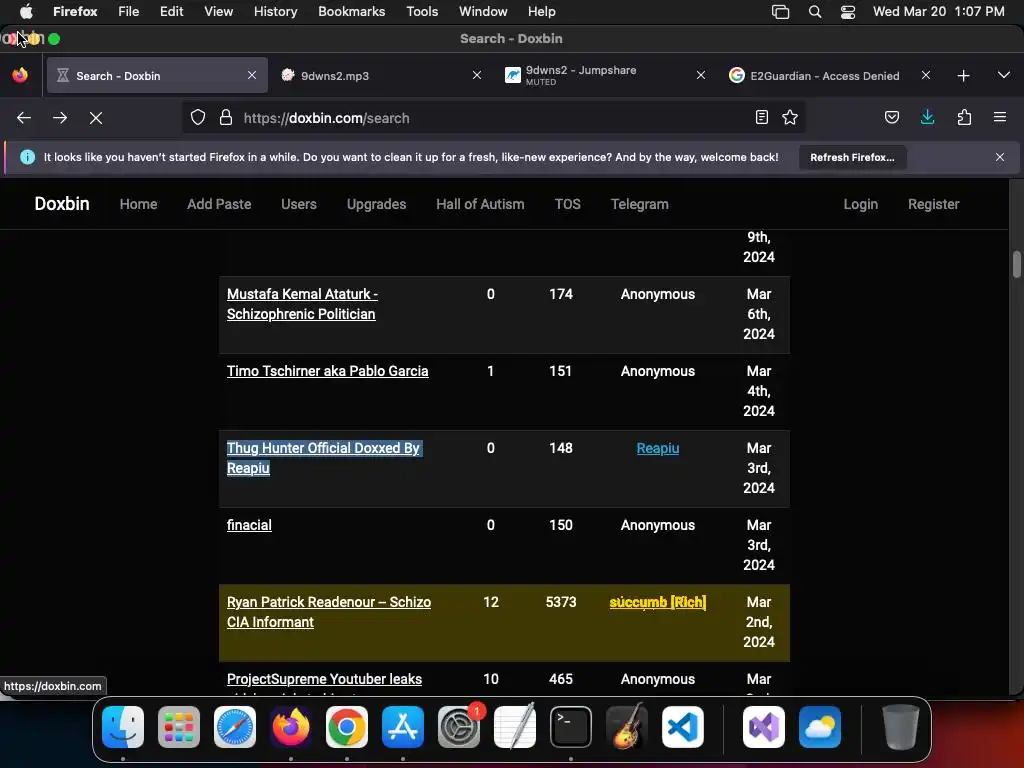Open Spotlight search in the menu bar
Screen dimensions: 1024x768
coord(814,12)
